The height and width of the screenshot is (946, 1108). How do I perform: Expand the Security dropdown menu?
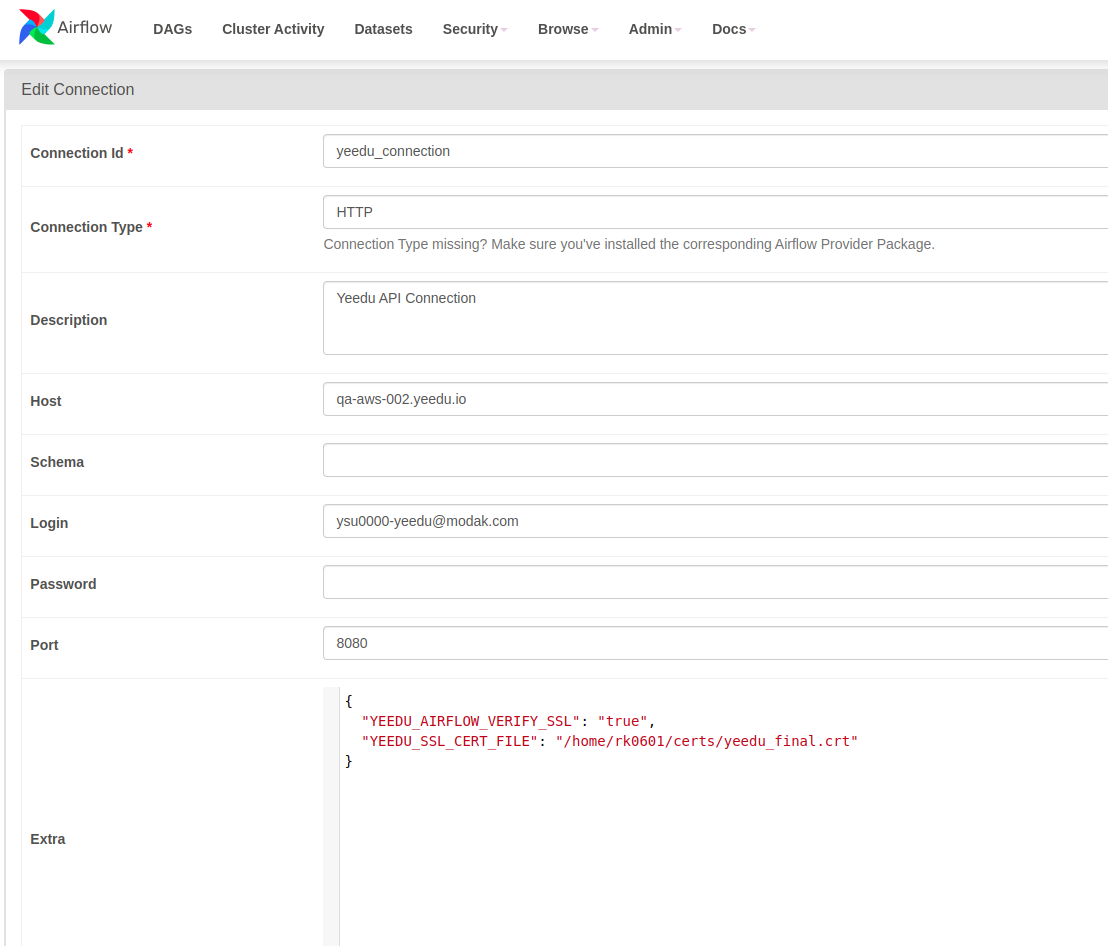[x=475, y=29]
